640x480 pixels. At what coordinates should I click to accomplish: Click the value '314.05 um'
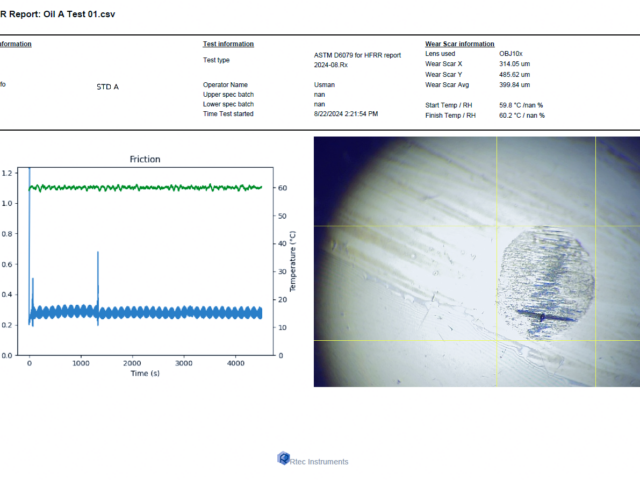click(x=515, y=64)
